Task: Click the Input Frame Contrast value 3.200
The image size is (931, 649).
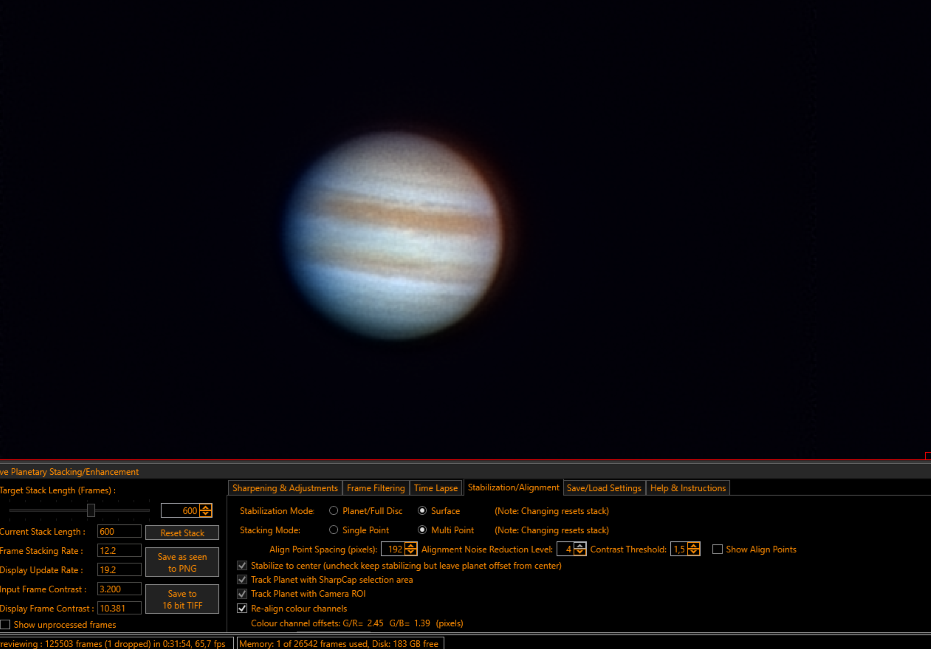Action: click(x=119, y=589)
